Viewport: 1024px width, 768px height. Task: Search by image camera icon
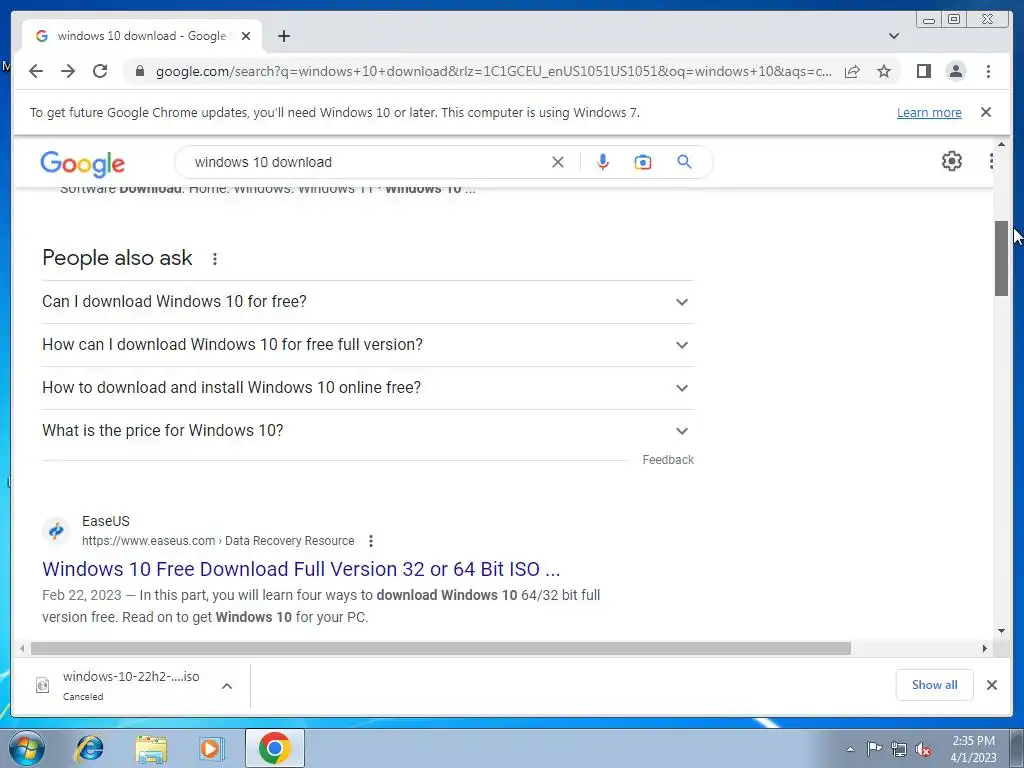tap(643, 162)
